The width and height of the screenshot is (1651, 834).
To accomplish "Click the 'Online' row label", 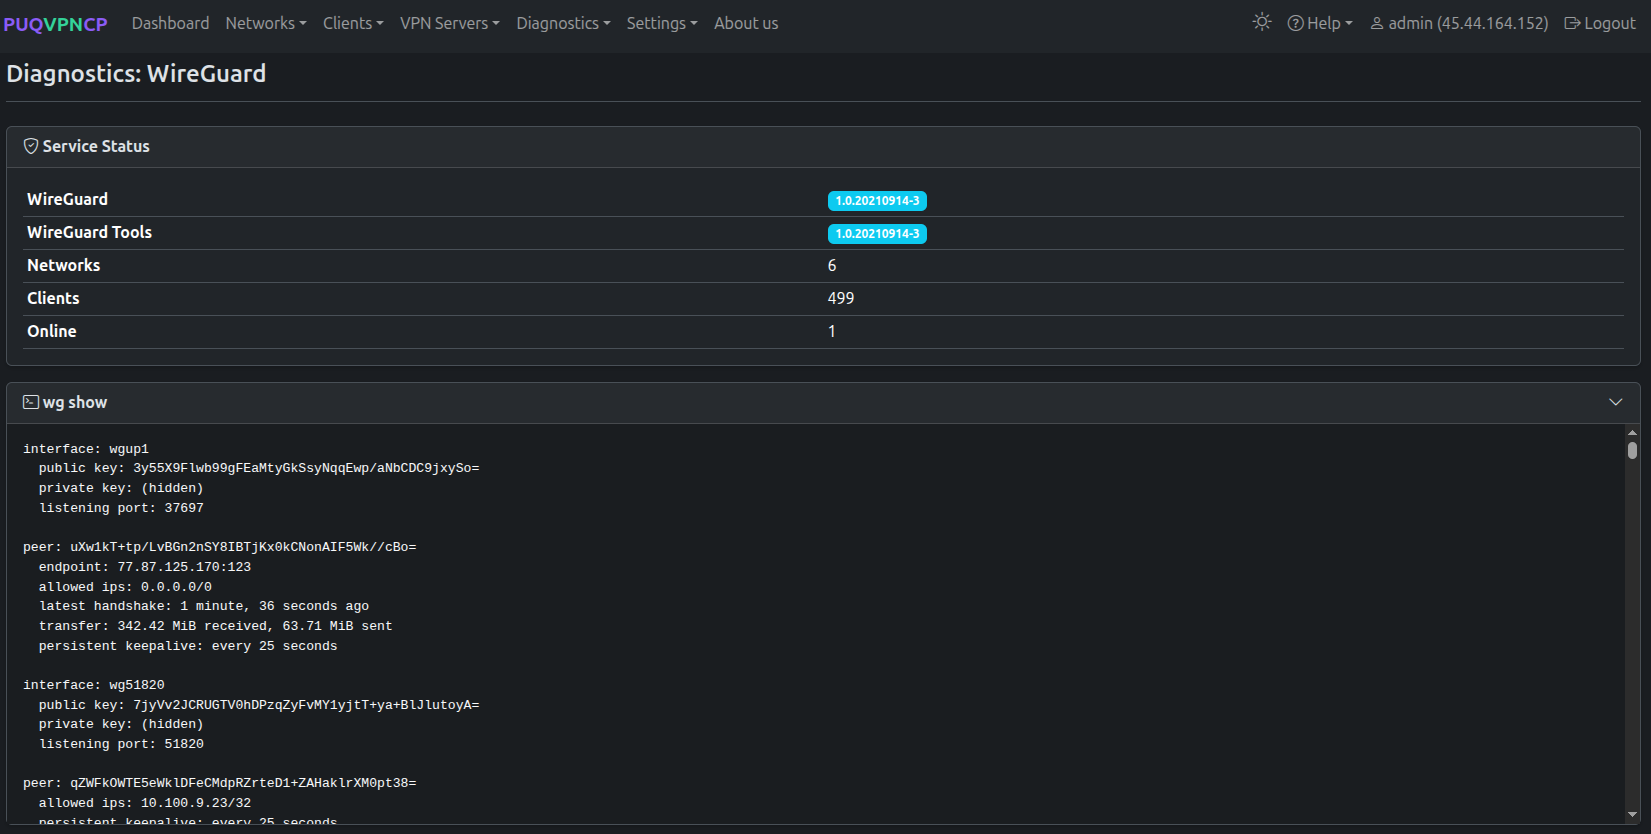I will pyautogui.click(x=51, y=331).
